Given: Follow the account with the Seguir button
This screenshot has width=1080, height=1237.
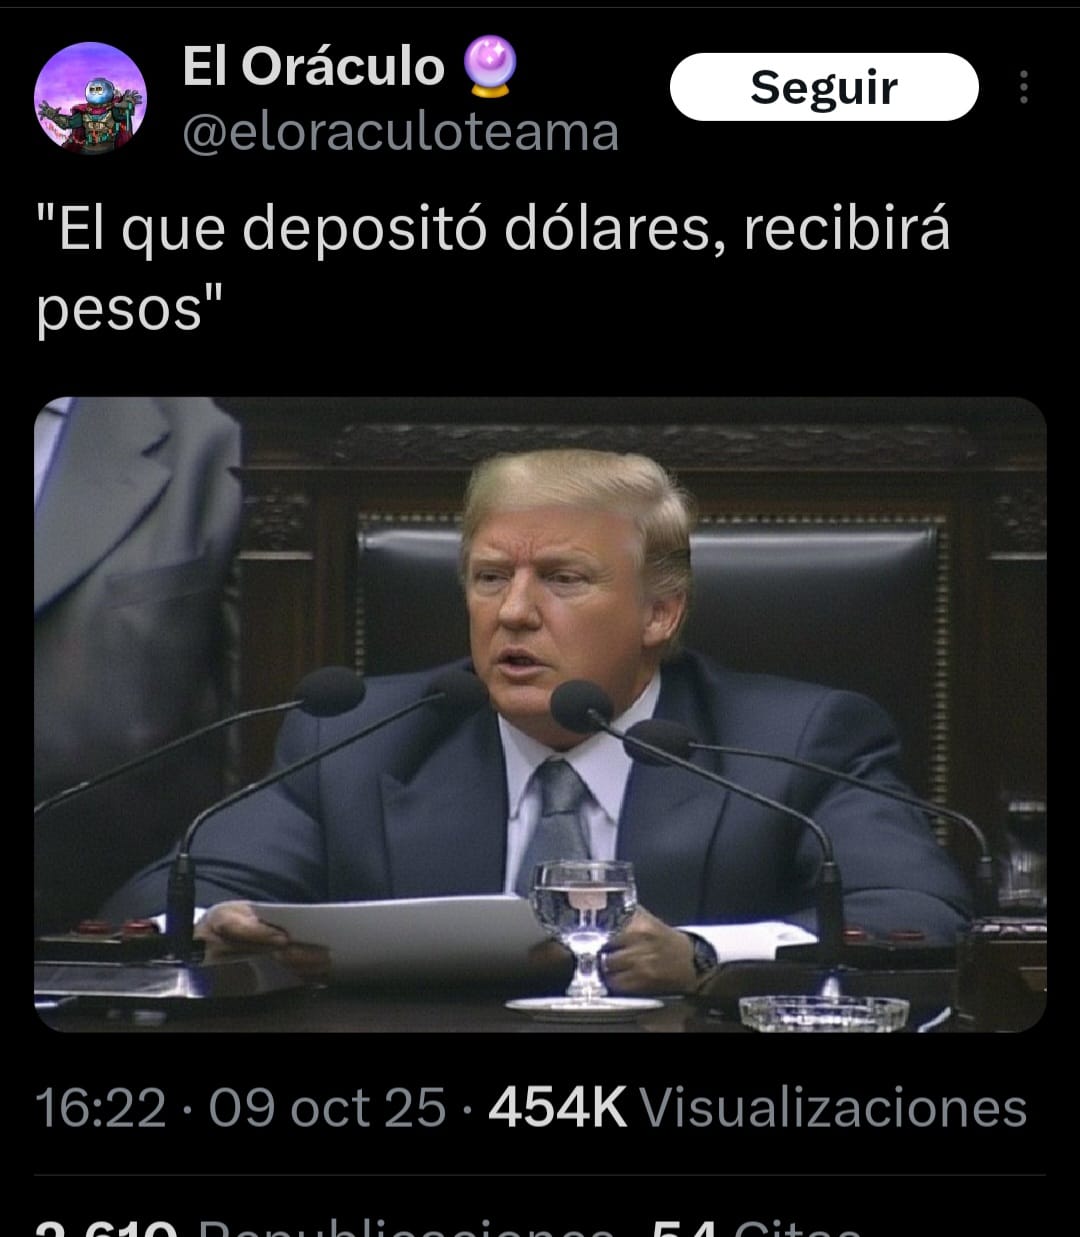Looking at the screenshot, I should [x=824, y=87].
